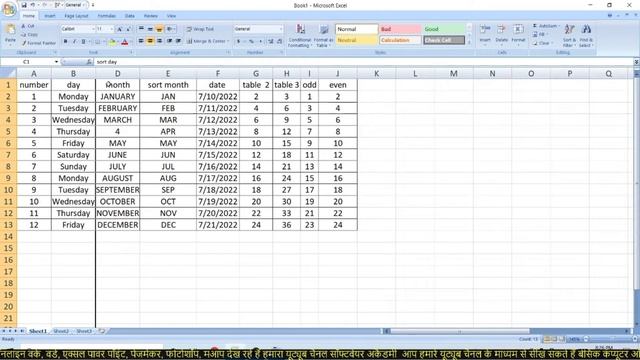Apply the Good cell style

444,29
